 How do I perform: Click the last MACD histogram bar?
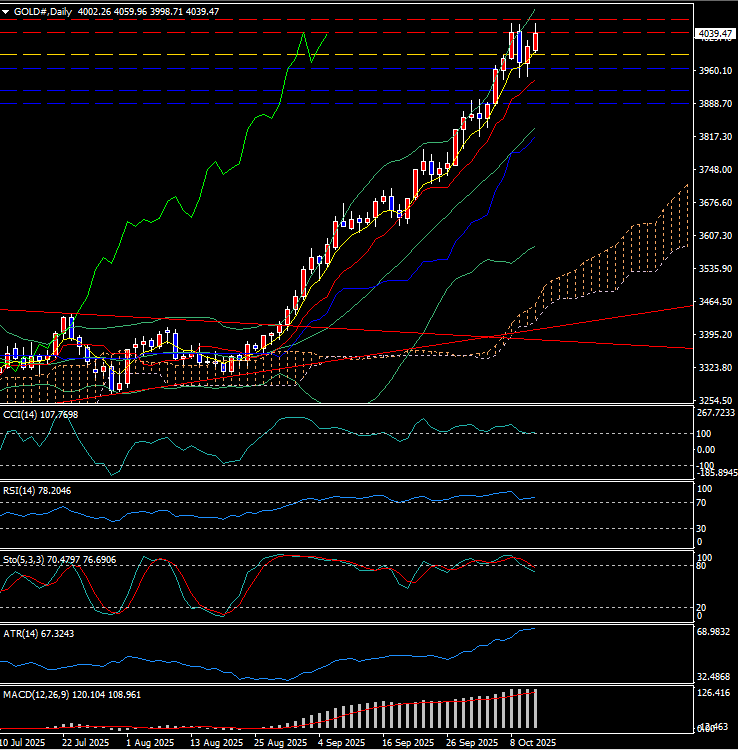pos(536,708)
